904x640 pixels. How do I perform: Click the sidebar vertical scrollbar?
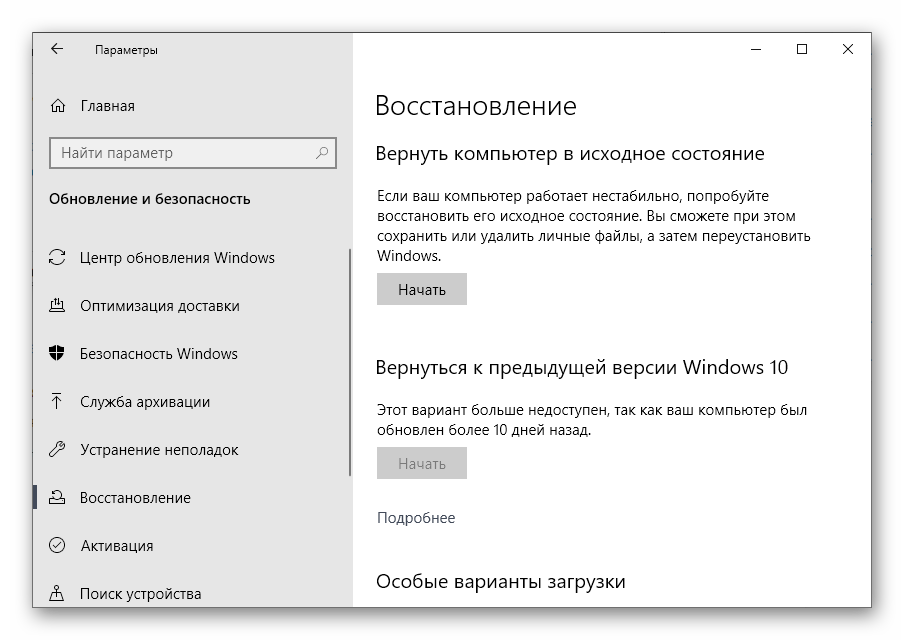click(349, 360)
